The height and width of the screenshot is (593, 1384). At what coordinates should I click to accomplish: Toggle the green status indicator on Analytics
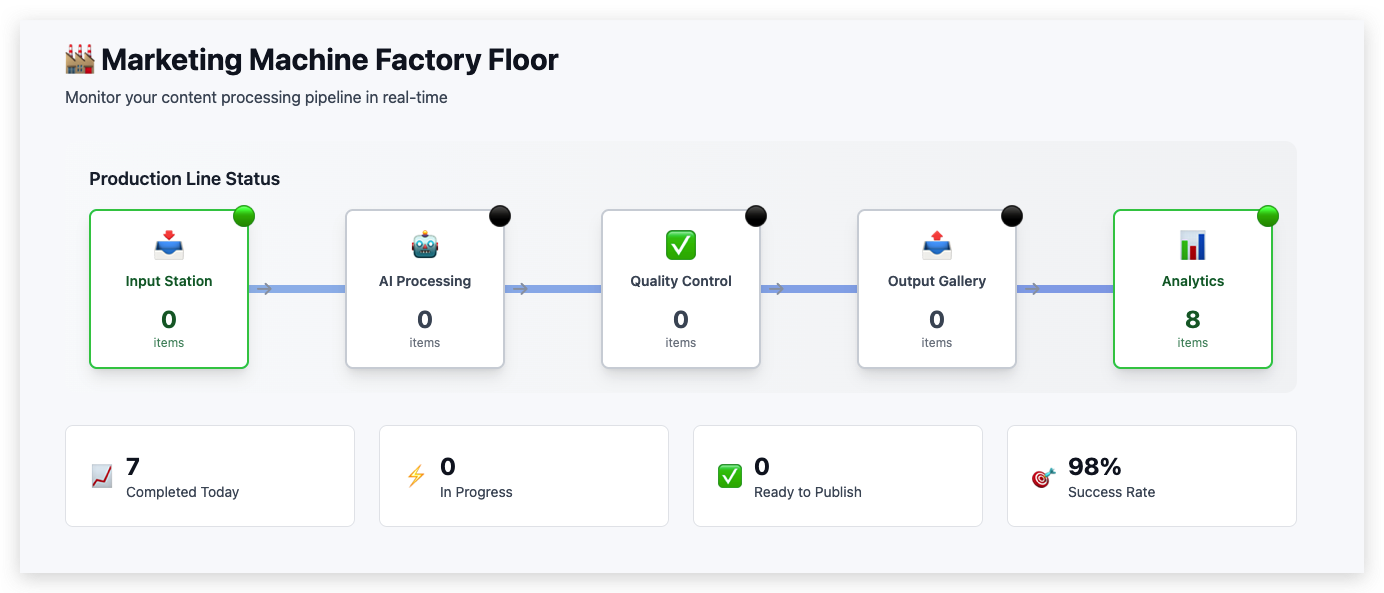tap(1267, 215)
